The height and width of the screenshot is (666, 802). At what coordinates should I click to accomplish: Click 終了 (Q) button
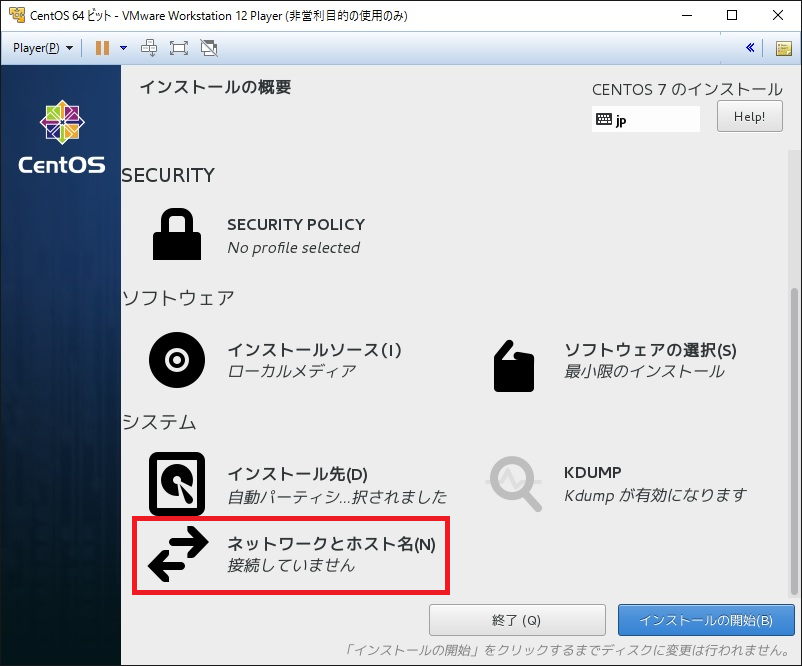[x=517, y=620]
